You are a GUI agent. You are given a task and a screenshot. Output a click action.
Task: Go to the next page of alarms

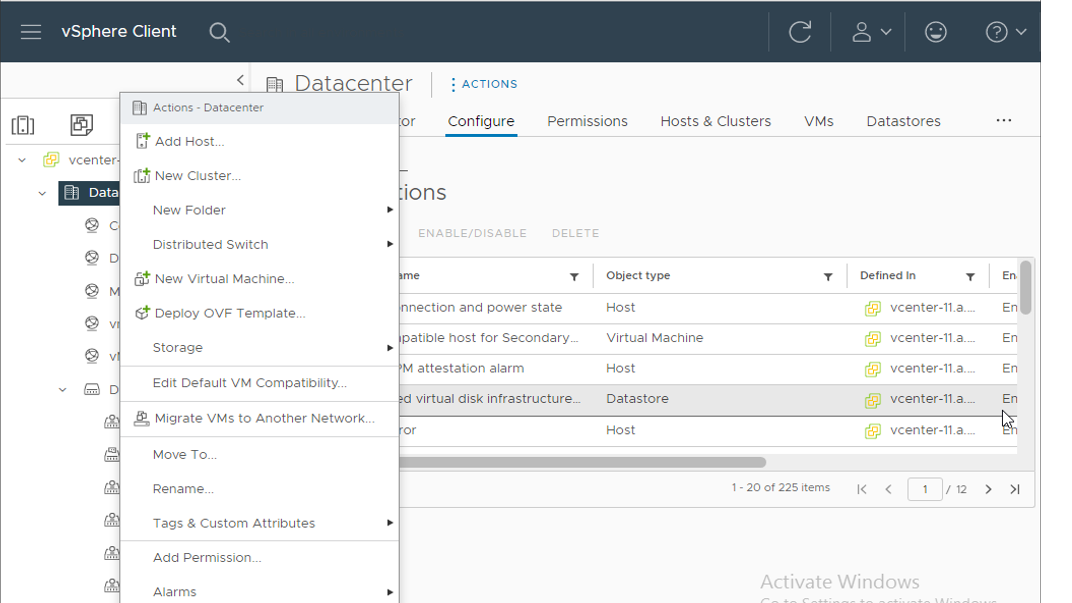click(x=988, y=489)
